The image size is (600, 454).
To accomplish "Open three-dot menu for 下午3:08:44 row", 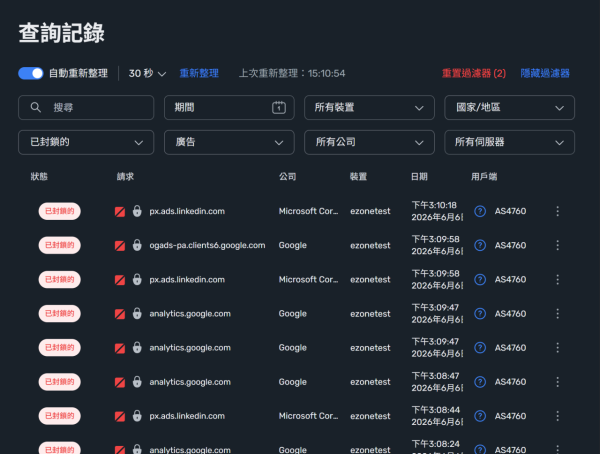I will [x=558, y=416].
